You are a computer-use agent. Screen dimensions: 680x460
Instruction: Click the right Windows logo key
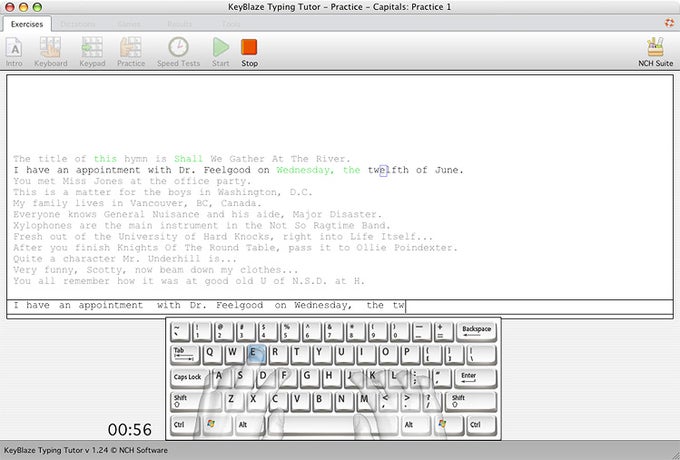[x=448, y=425]
